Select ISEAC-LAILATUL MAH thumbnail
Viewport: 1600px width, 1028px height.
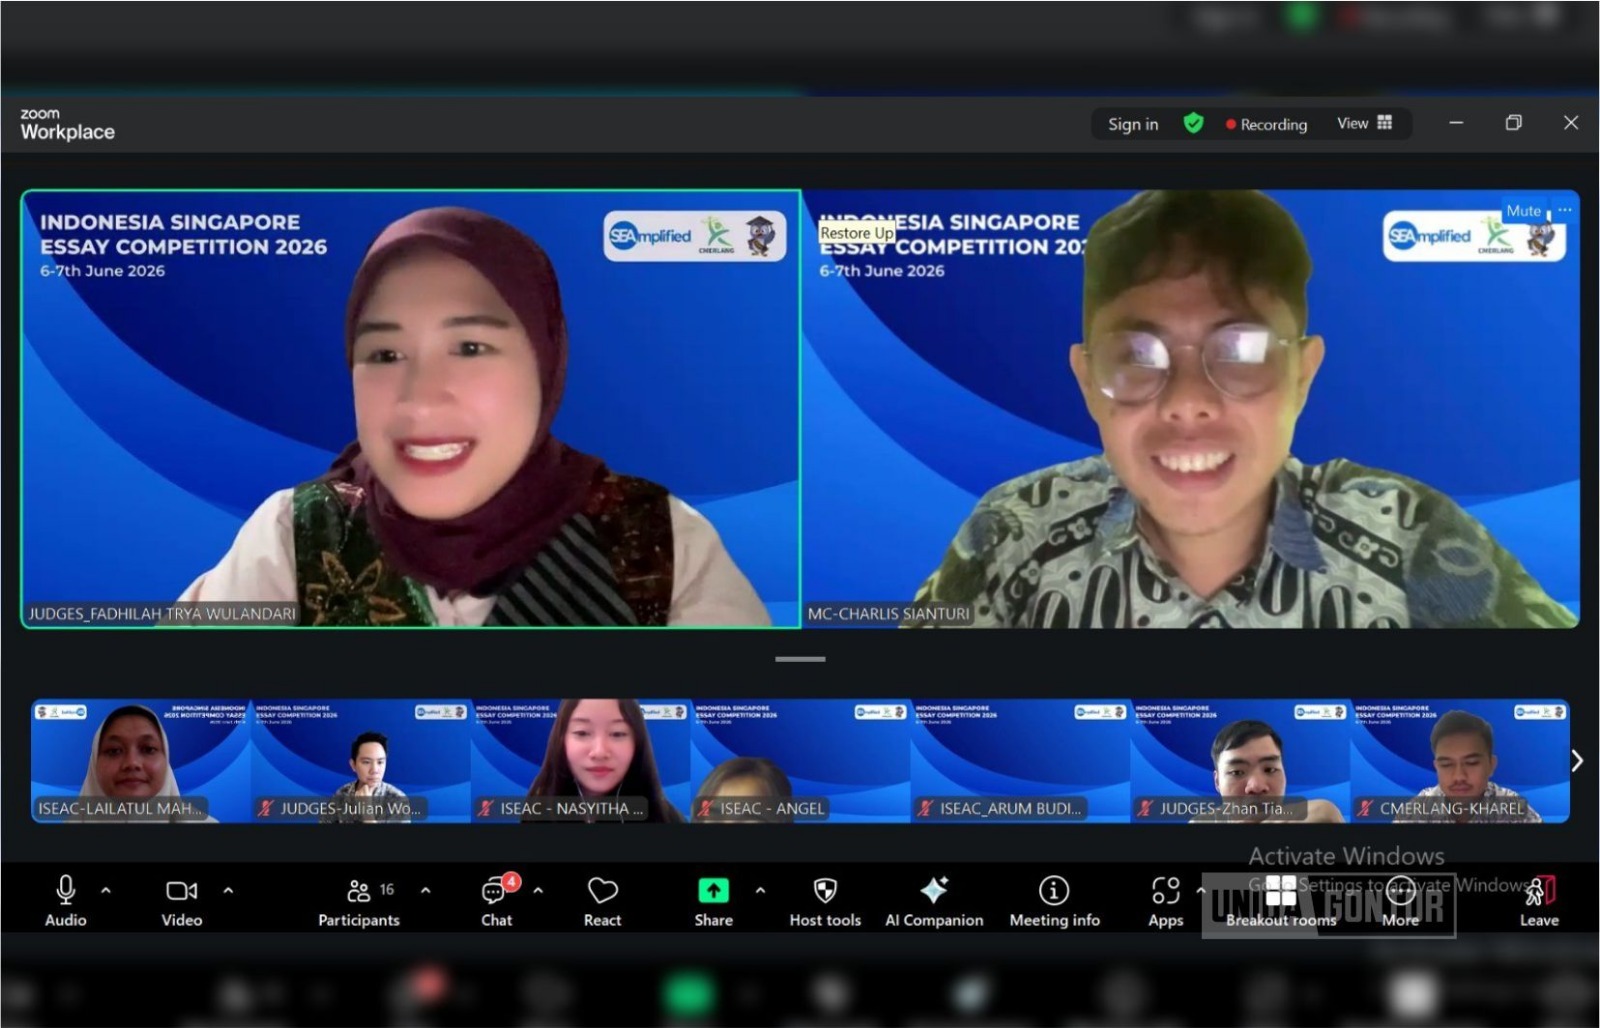pos(140,761)
